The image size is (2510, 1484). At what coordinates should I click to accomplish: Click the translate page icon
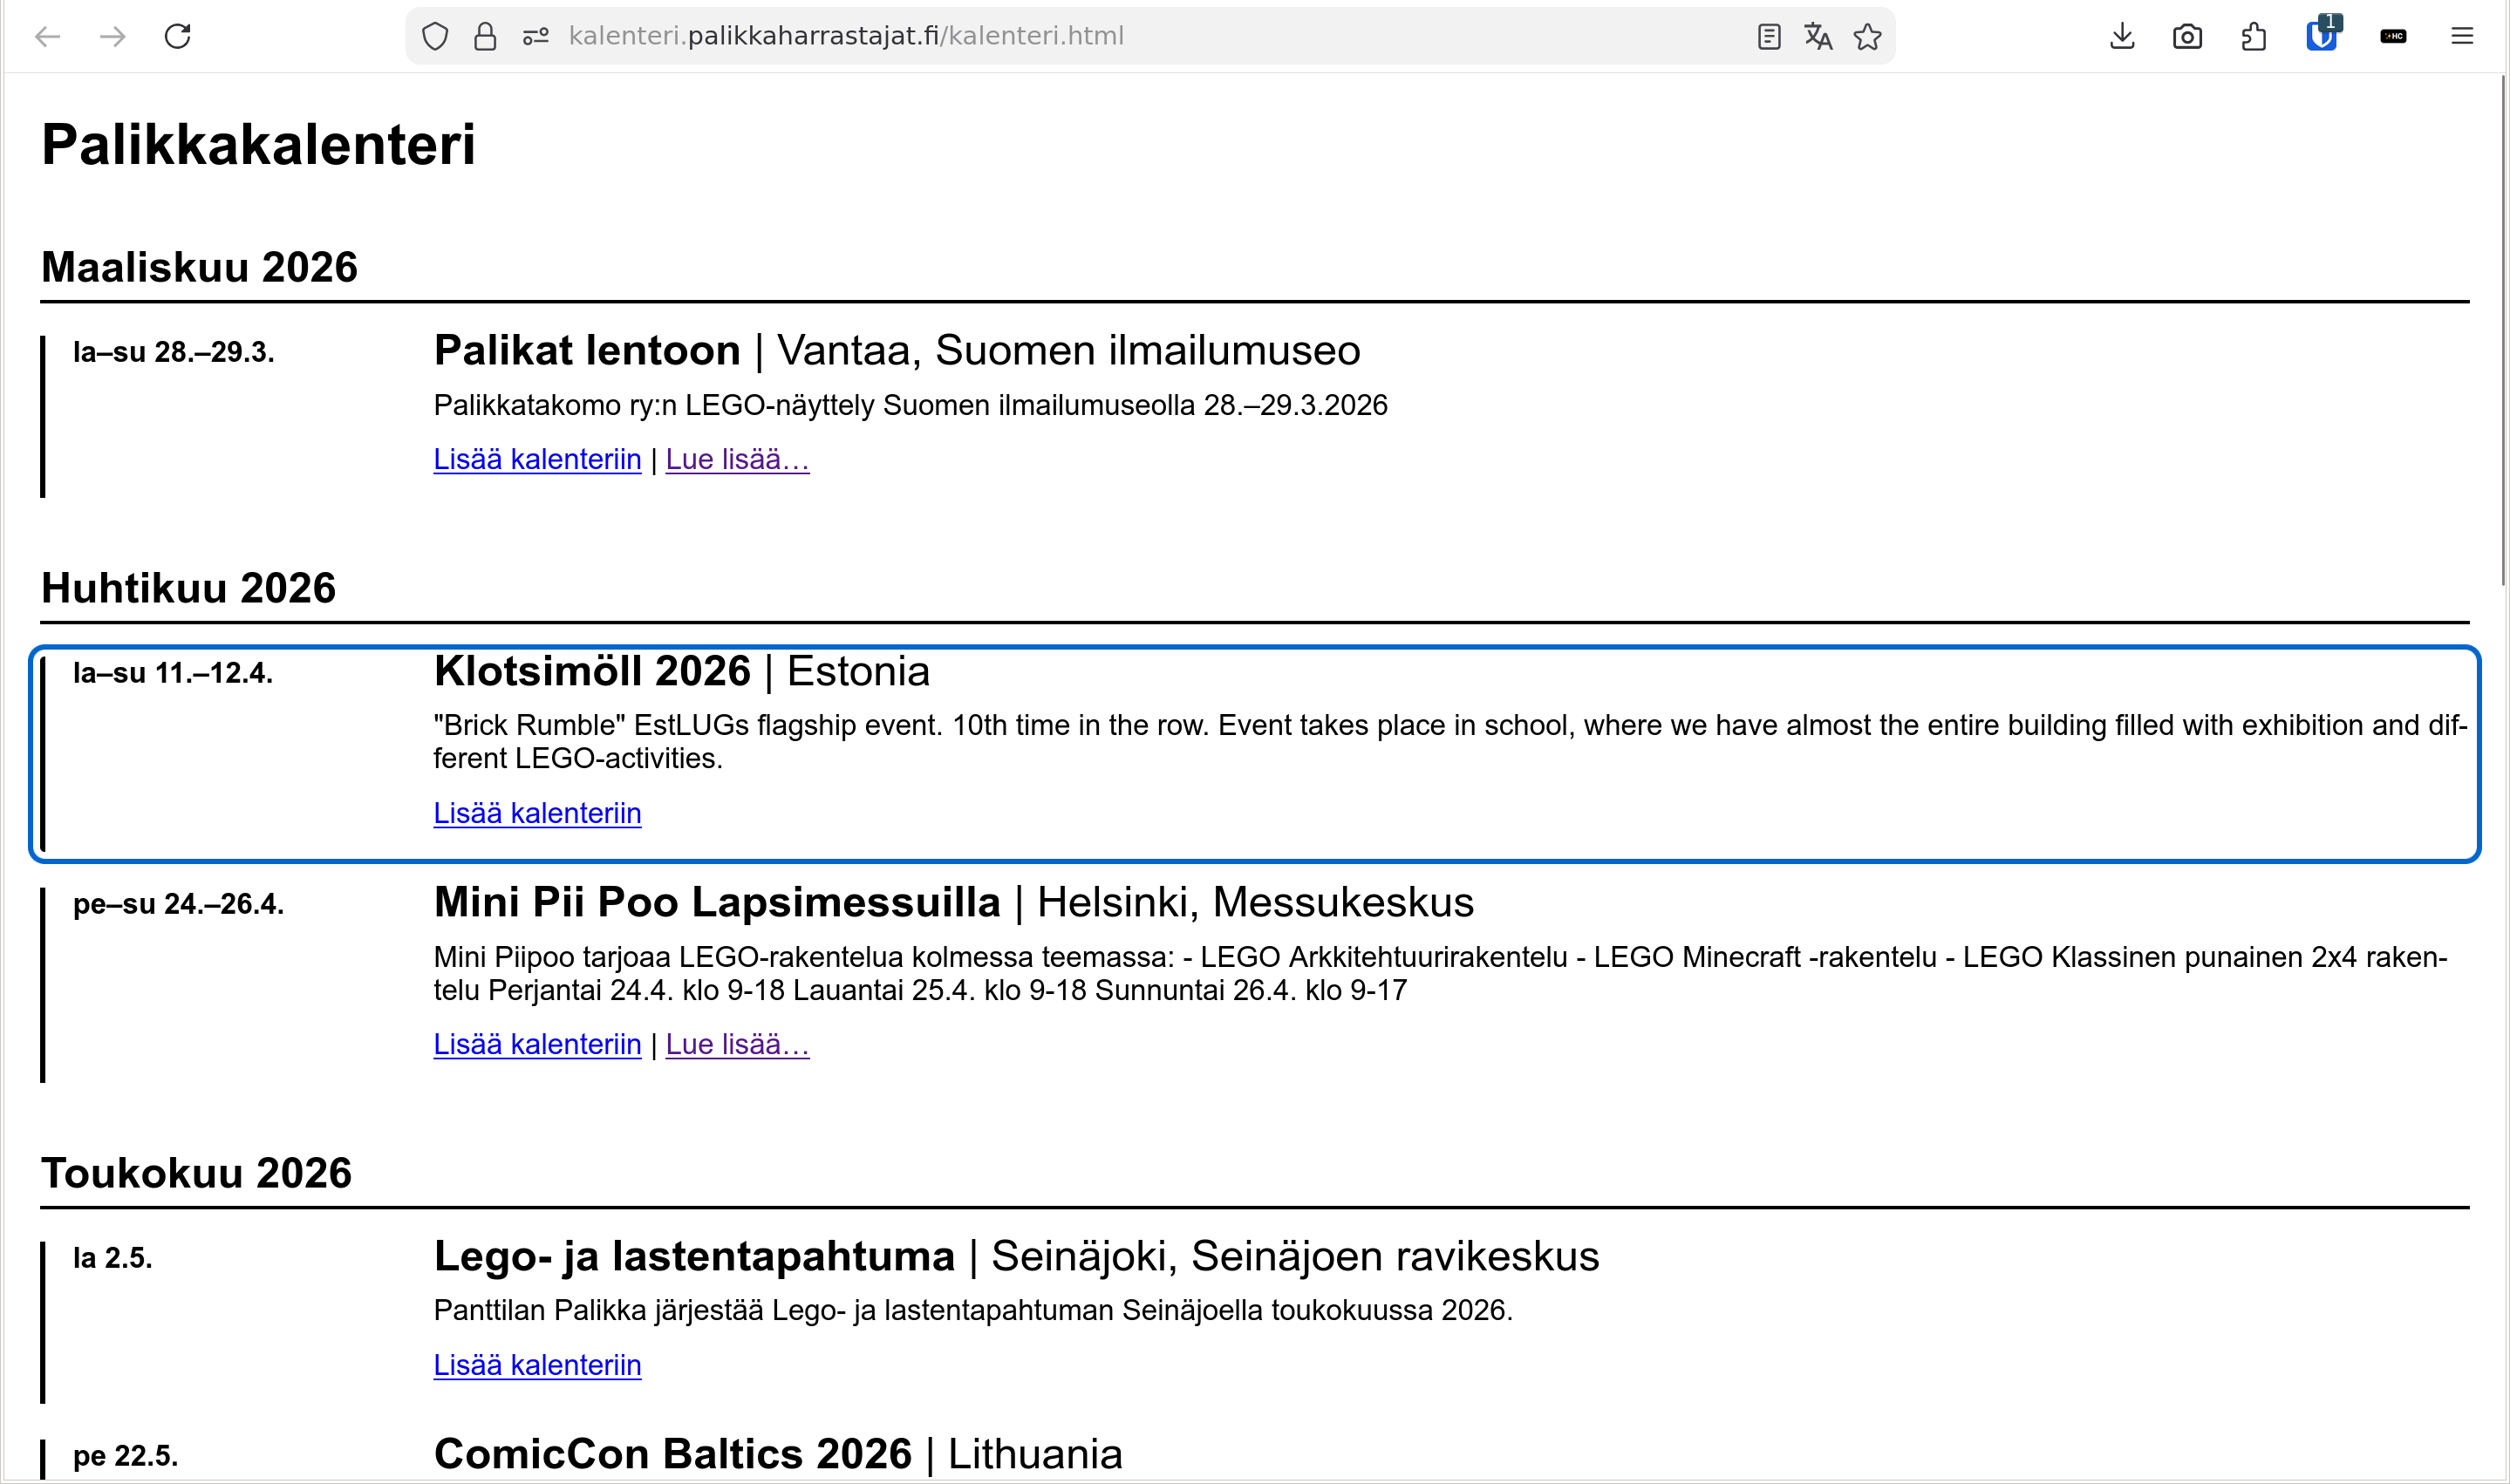pyautogui.click(x=1818, y=37)
